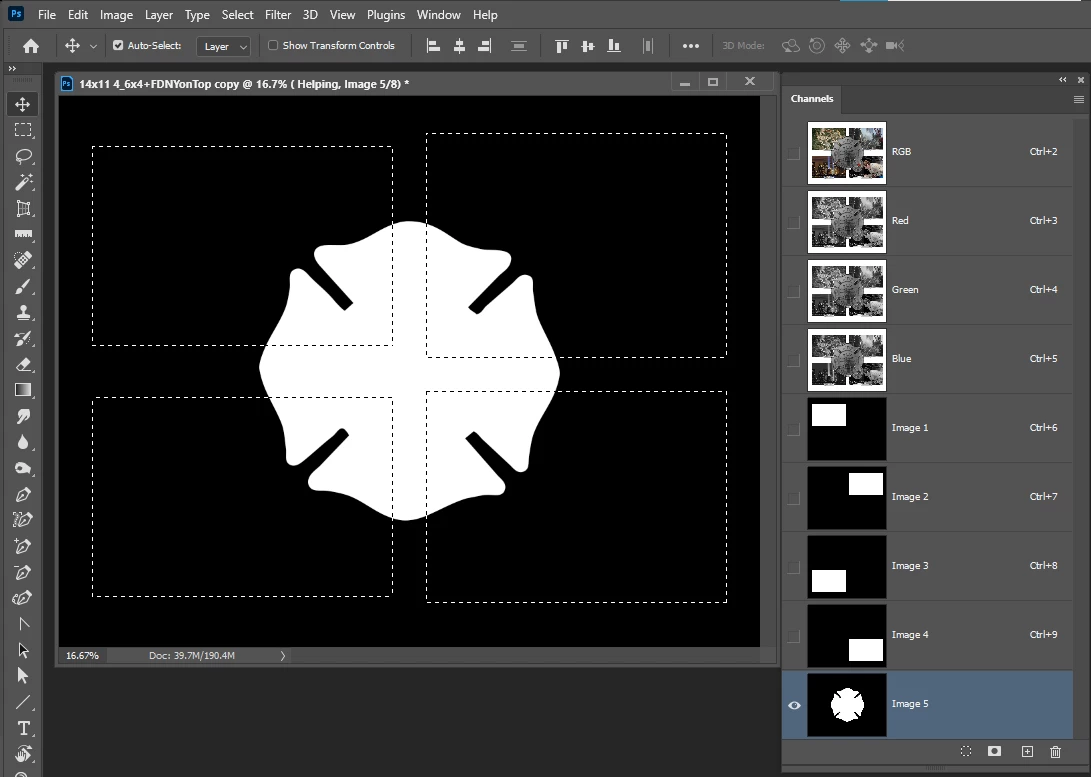The height and width of the screenshot is (777, 1091).
Task: Open the Window menu
Action: [438, 15]
